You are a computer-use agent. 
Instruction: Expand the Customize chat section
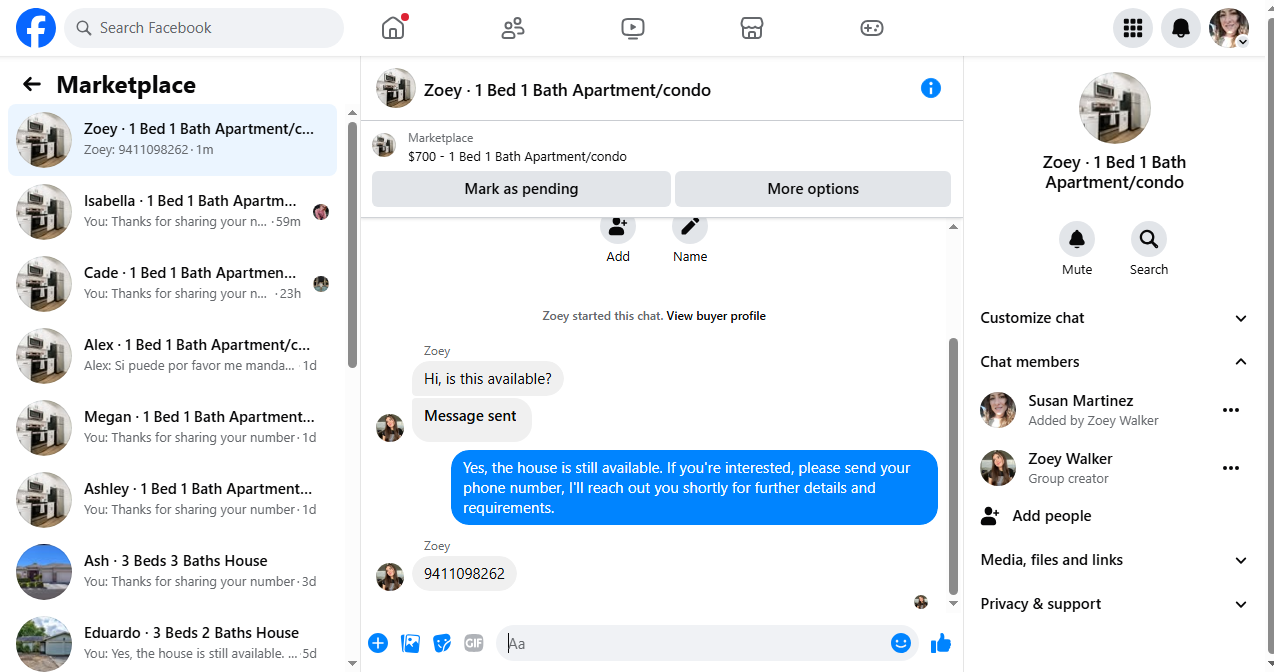click(x=1114, y=318)
